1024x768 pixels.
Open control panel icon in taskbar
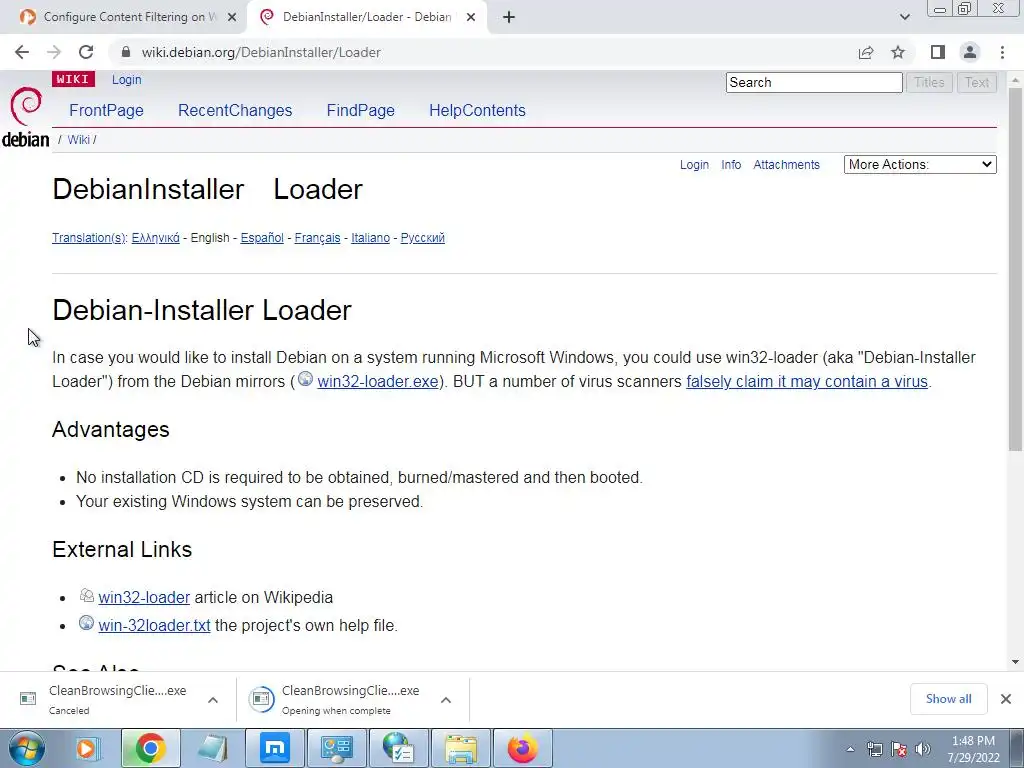(x=337, y=748)
